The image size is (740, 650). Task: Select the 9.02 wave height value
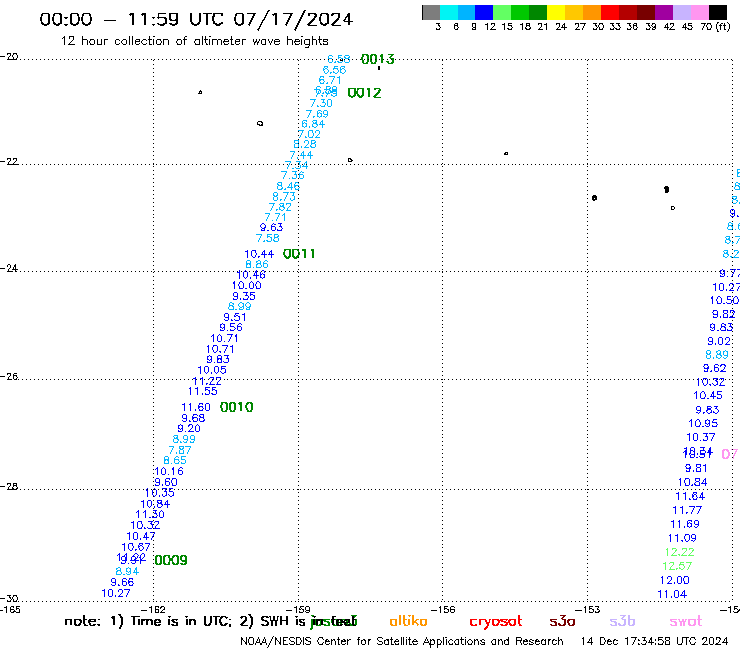(x=719, y=341)
